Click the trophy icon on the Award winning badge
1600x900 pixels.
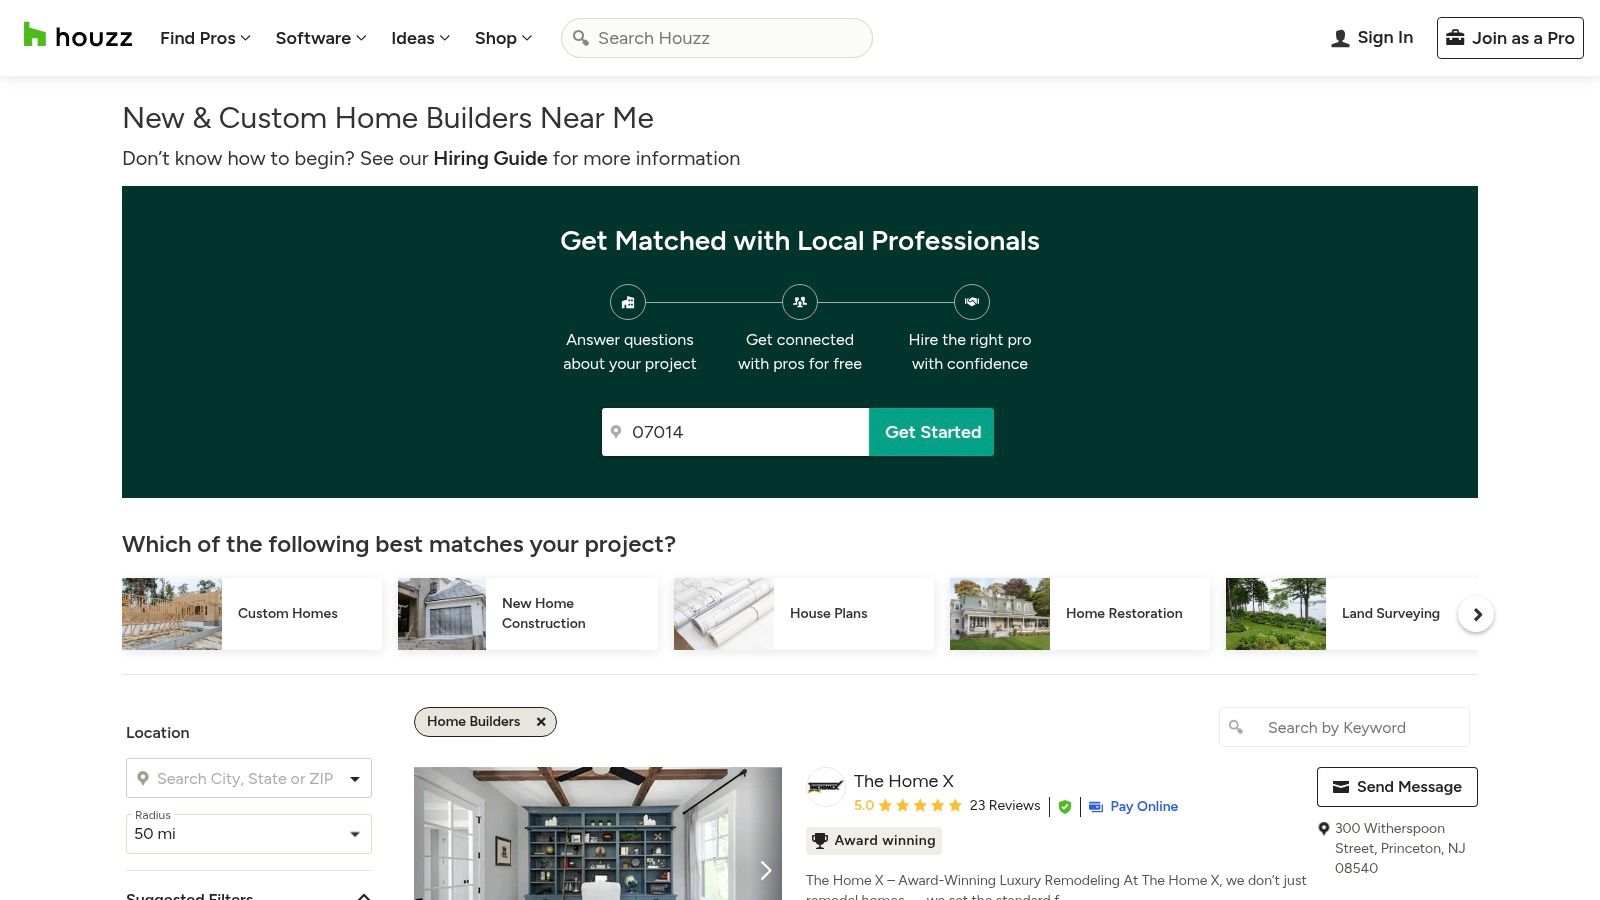[x=822, y=840]
